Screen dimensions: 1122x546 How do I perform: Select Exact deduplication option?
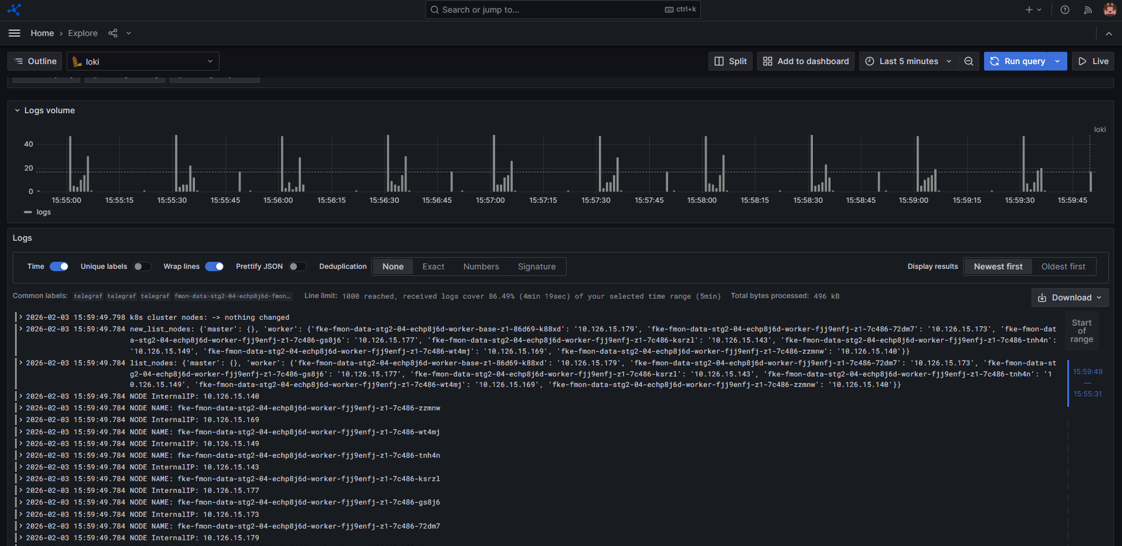(433, 267)
